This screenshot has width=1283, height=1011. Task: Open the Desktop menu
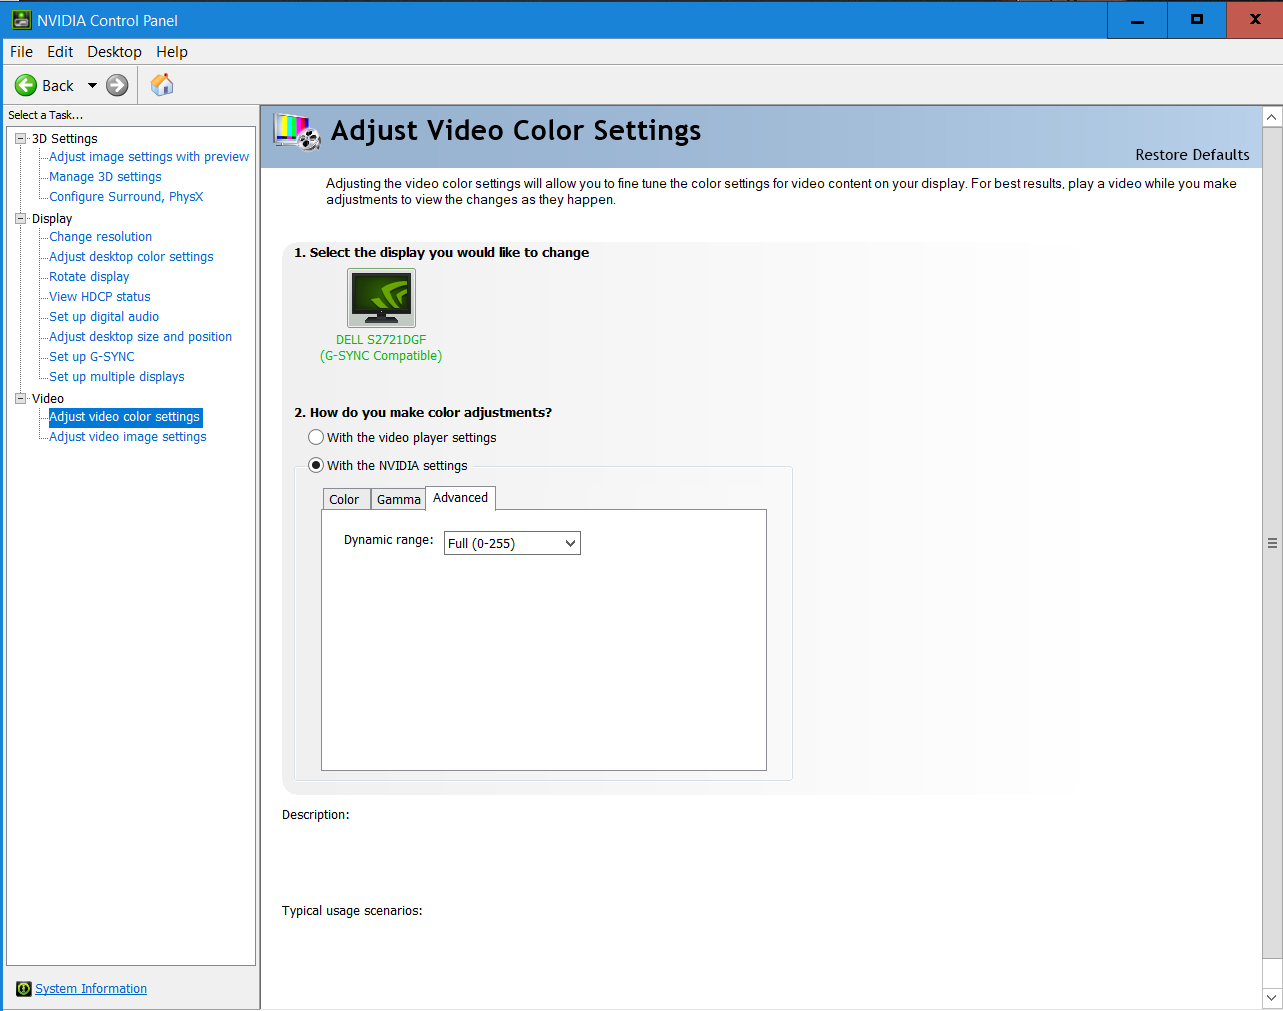[x=114, y=52]
